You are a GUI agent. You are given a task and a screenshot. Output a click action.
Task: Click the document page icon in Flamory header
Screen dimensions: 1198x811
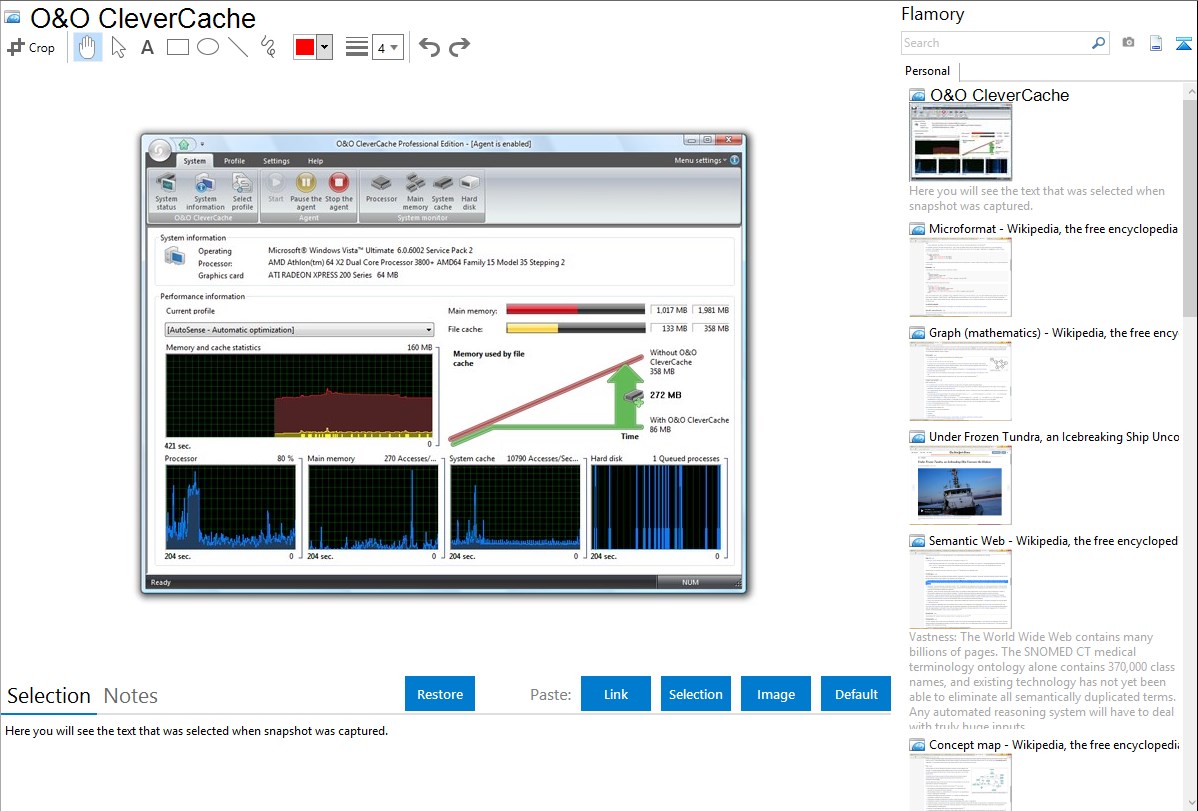click(1156, 43)
